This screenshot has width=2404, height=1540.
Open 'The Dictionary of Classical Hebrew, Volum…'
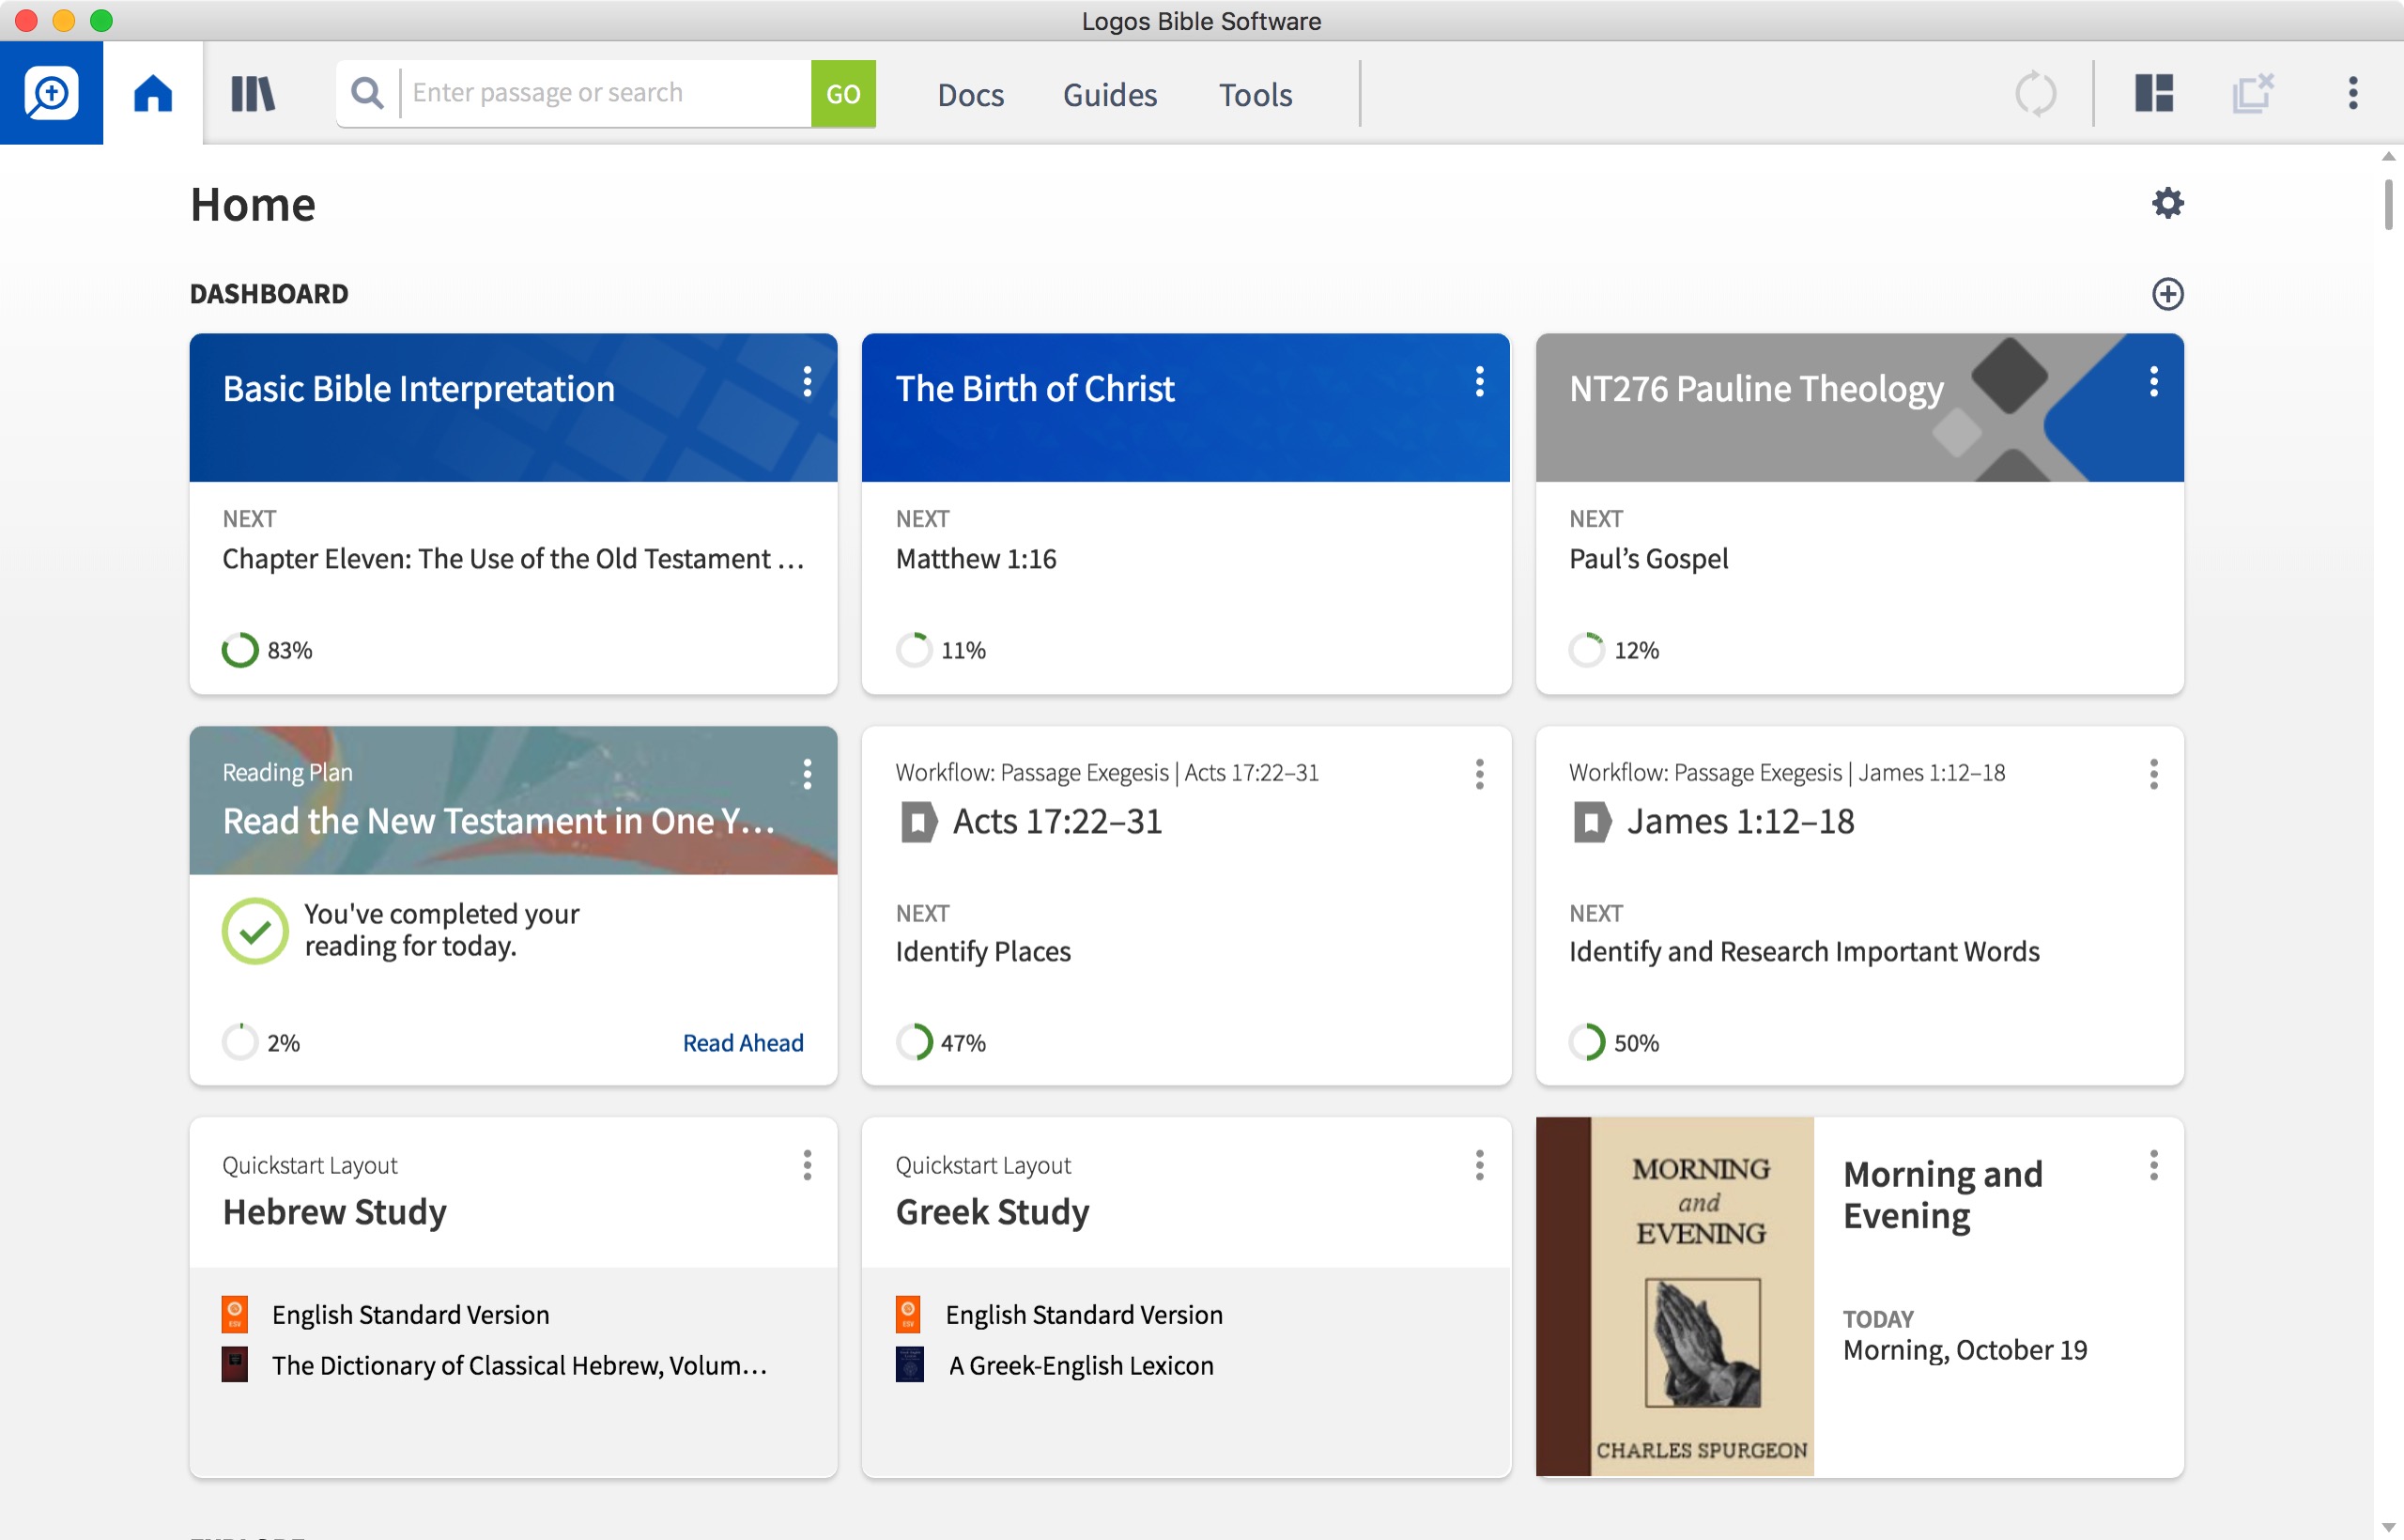(519, 1365)
